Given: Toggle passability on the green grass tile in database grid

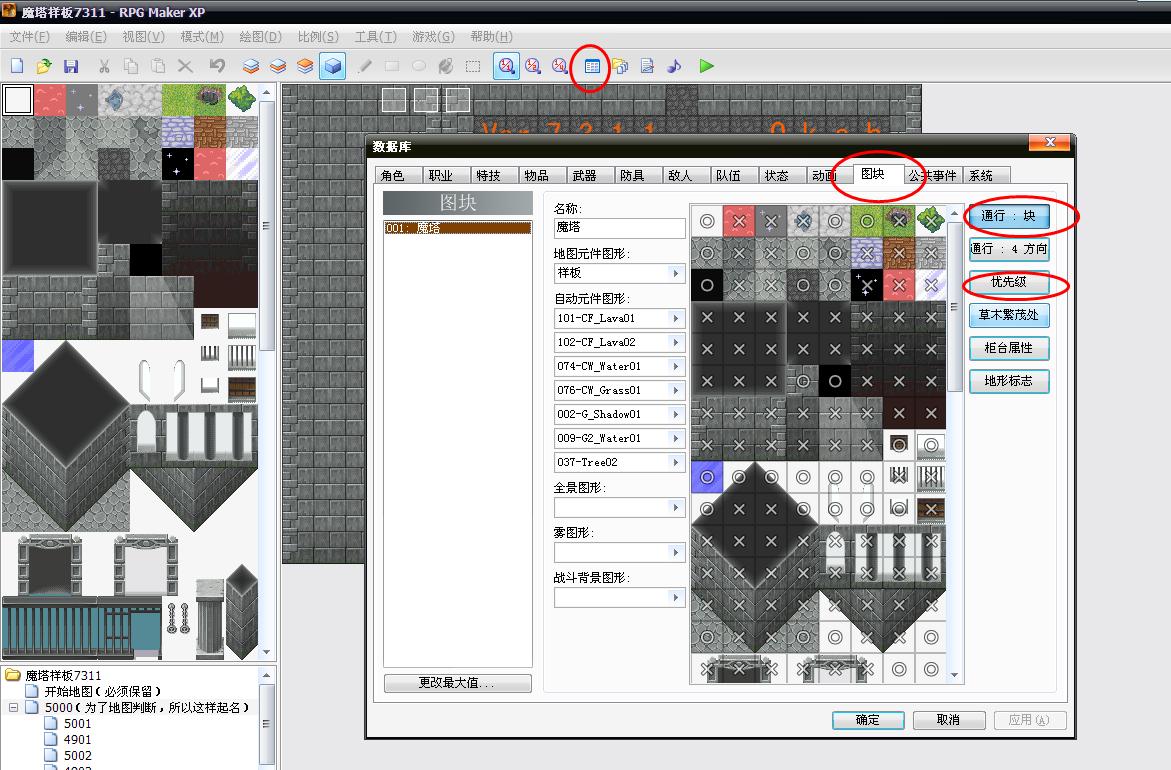Looking at the screenshot, I should click(x=867, y=221).
